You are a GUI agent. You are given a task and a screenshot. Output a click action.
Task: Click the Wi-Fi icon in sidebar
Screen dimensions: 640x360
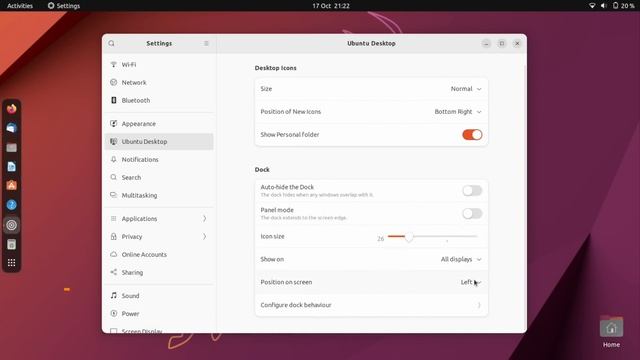(113, 64)
